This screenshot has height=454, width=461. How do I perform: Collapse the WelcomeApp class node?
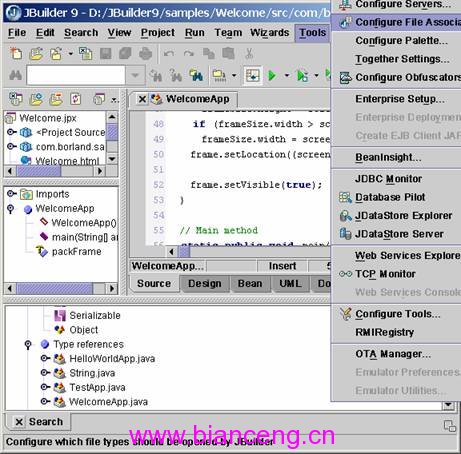tap(11, 209)
